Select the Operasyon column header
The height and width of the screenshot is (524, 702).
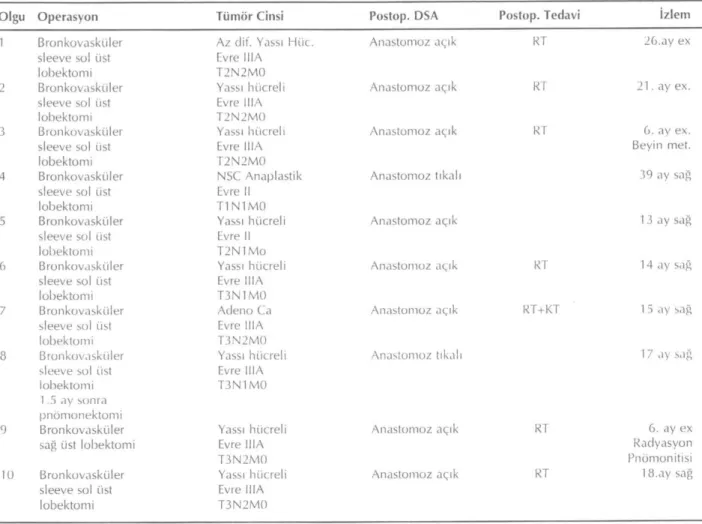68,17
